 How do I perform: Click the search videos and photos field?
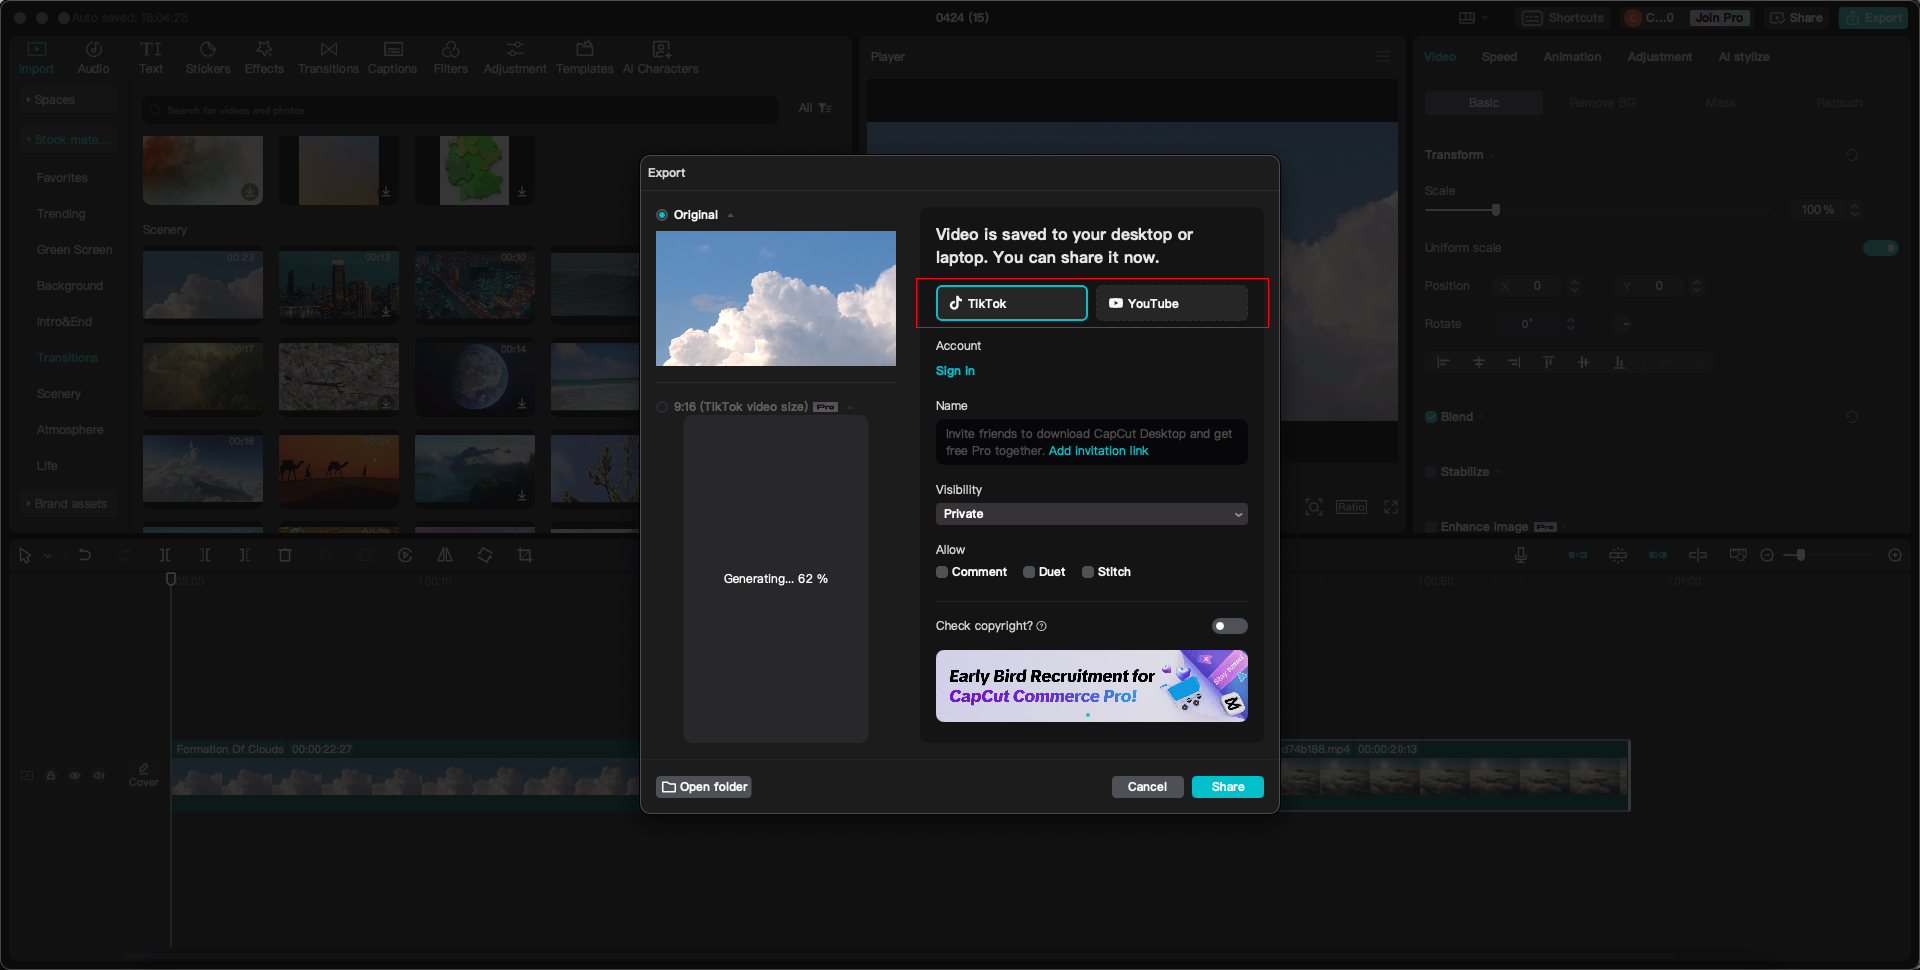(460, 110)
